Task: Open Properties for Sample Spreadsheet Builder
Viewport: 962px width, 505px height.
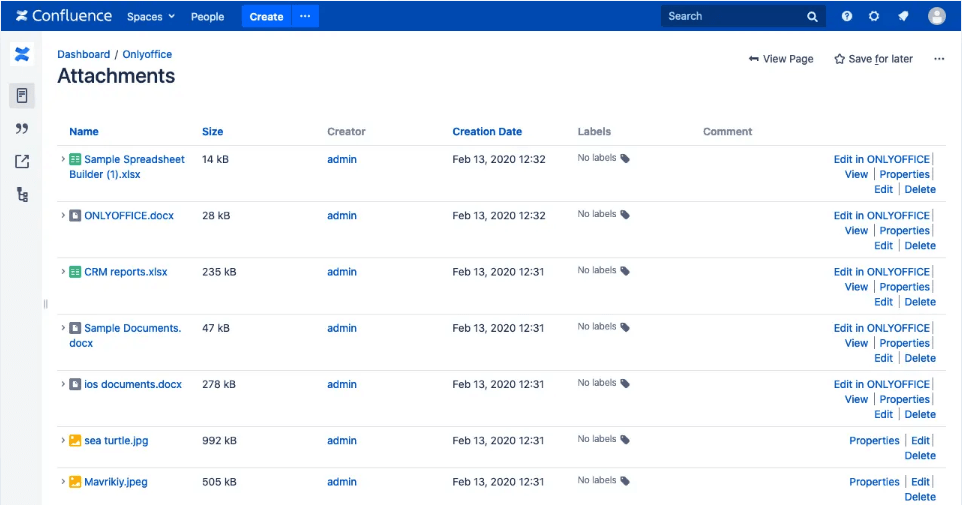Action: tap(904, 174)
